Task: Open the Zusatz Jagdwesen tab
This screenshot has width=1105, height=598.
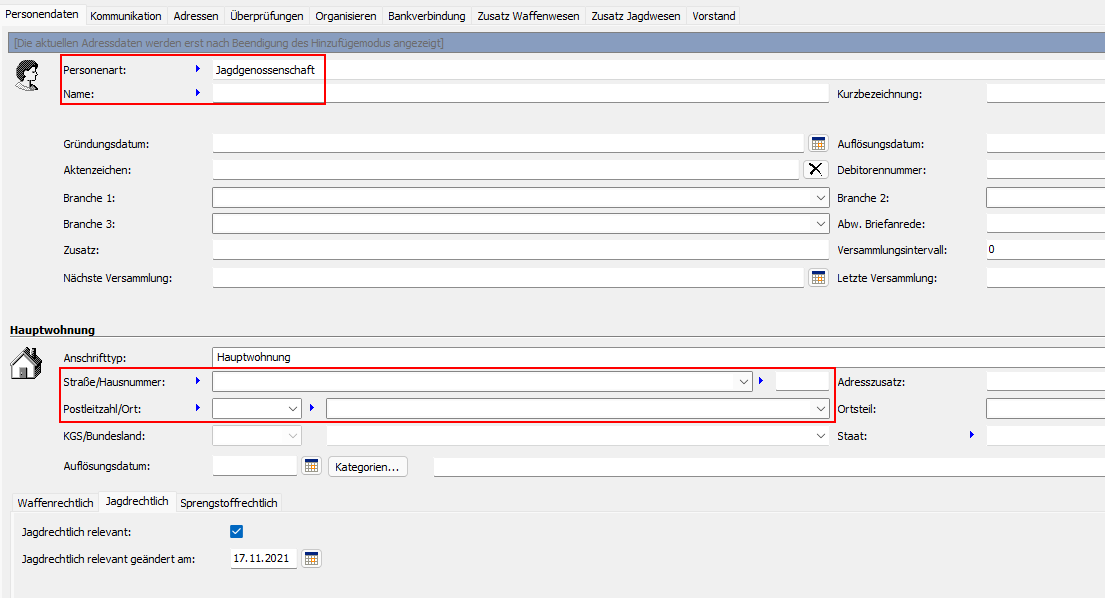Action: [635, 16]
